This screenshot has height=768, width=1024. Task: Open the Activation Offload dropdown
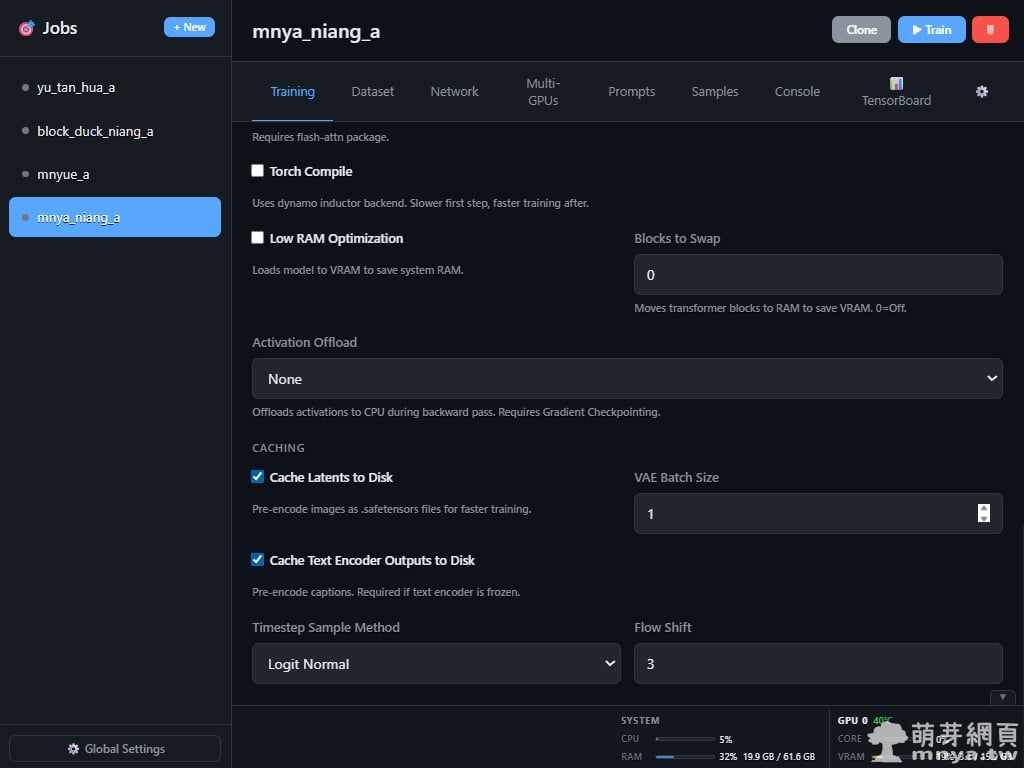[627, 379]
